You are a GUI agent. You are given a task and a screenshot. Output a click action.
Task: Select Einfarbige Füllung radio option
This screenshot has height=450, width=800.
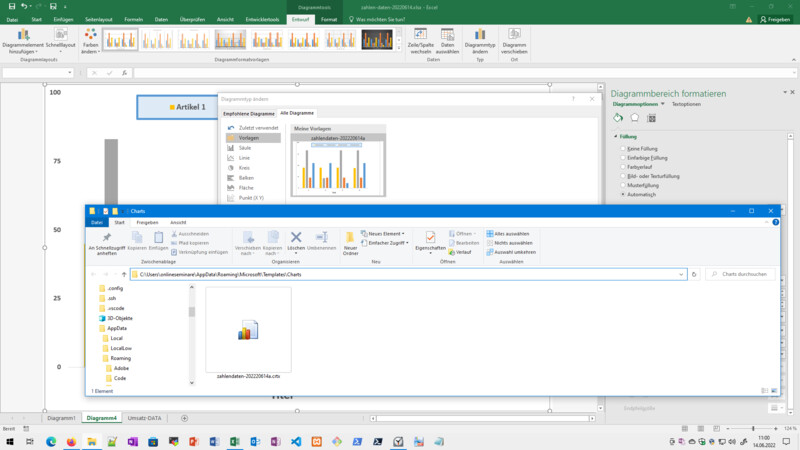(623, 158)
